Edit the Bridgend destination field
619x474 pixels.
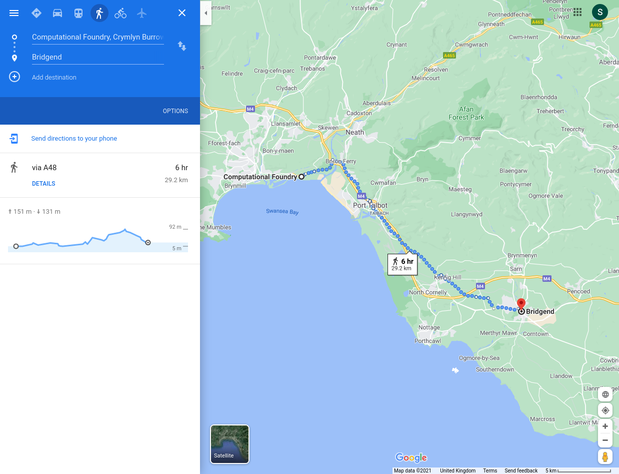[x=98, y=58]
